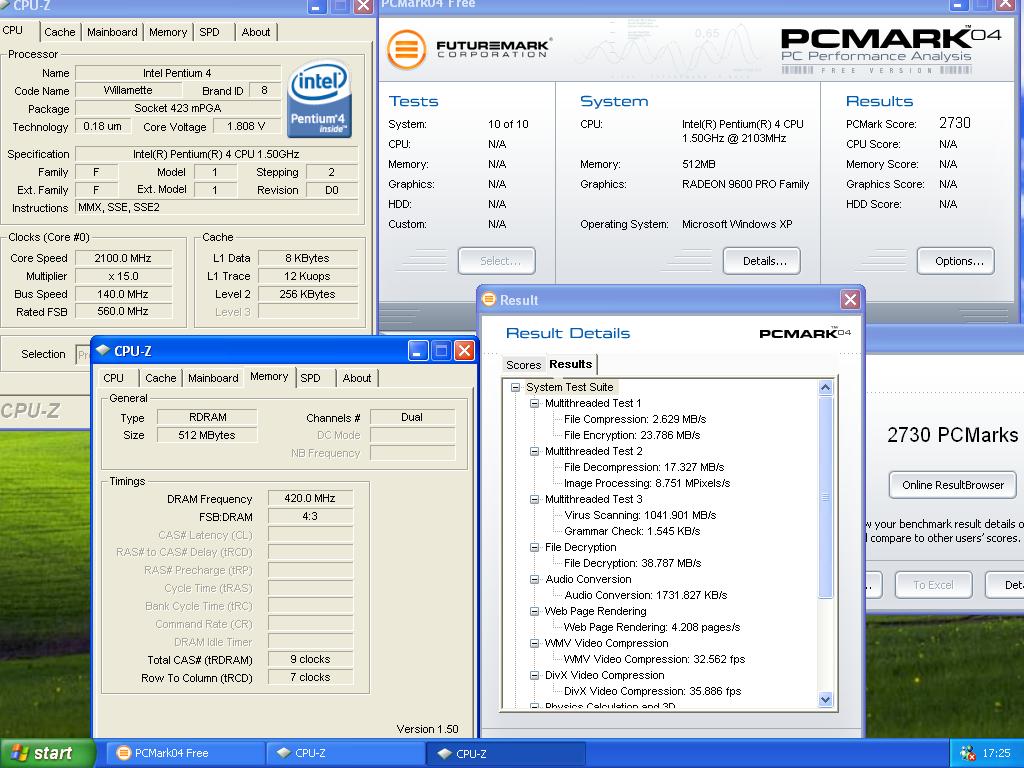Screen dimensions: 1024x768
Task: Click the Intel Pentium 4 logo badge
Action: [x=319, y=99]
